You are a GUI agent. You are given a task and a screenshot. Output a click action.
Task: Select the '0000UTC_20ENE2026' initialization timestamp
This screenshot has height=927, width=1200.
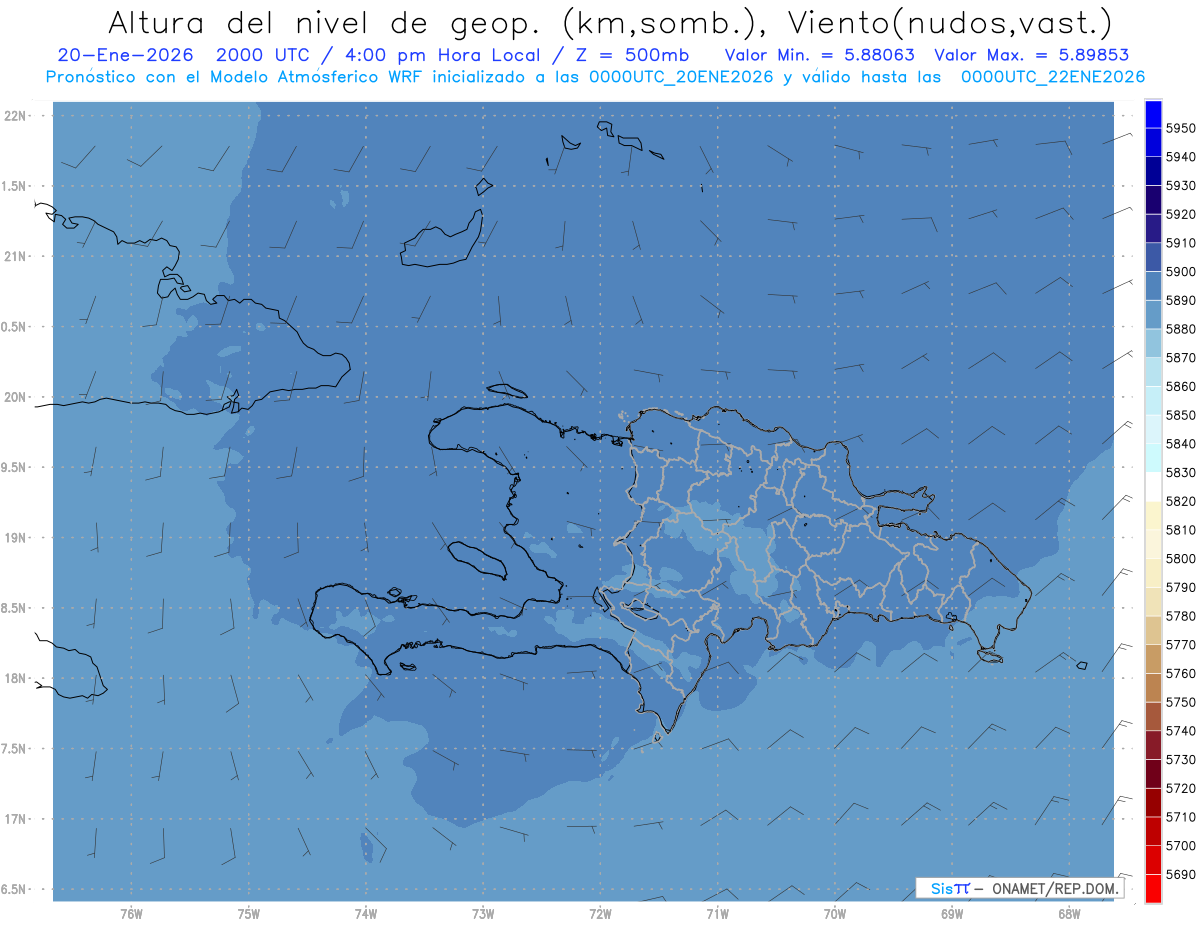click(x=681, y=77)
